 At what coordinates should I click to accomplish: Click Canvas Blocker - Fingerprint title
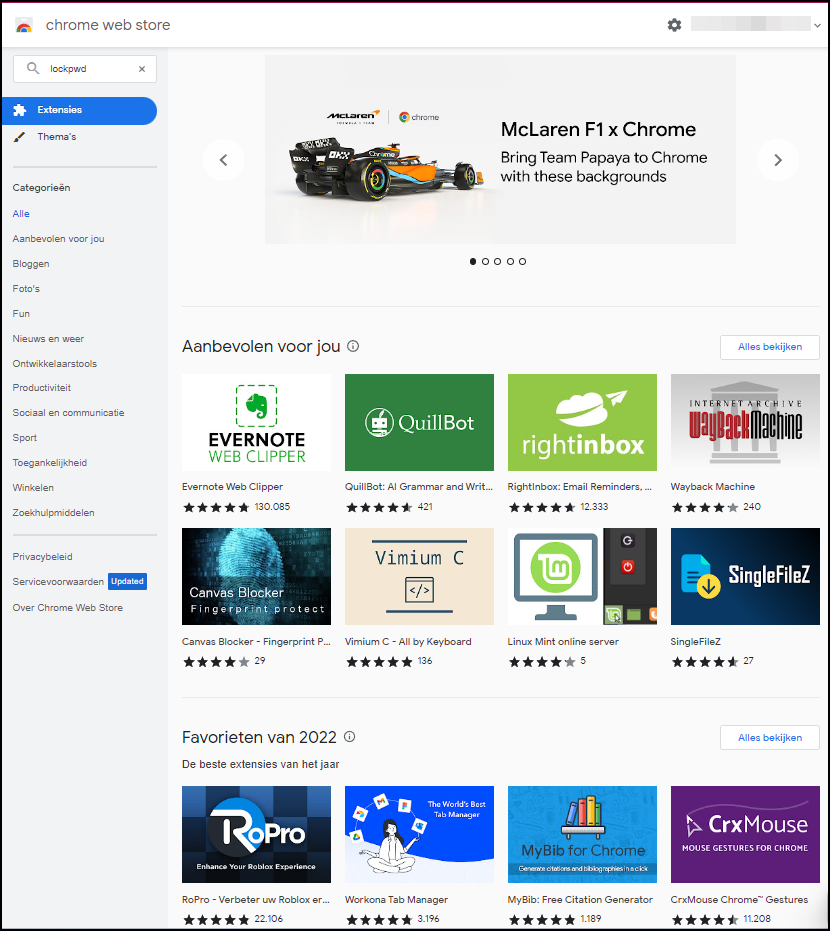pos(256,642)
